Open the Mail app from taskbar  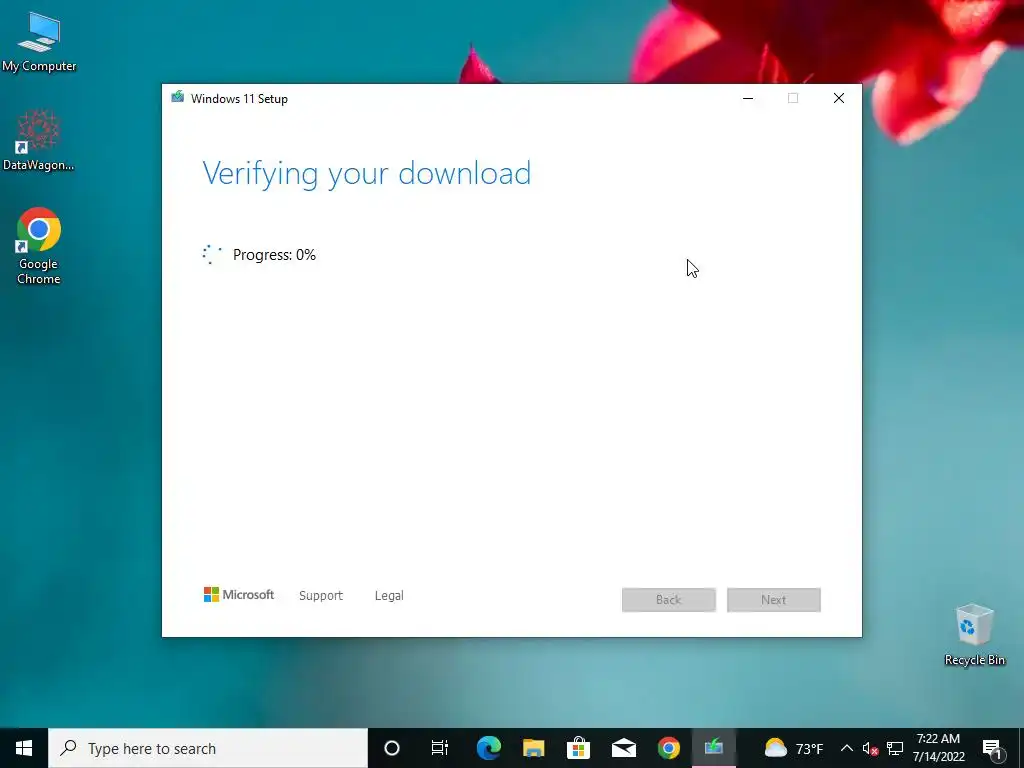[624, 748]
